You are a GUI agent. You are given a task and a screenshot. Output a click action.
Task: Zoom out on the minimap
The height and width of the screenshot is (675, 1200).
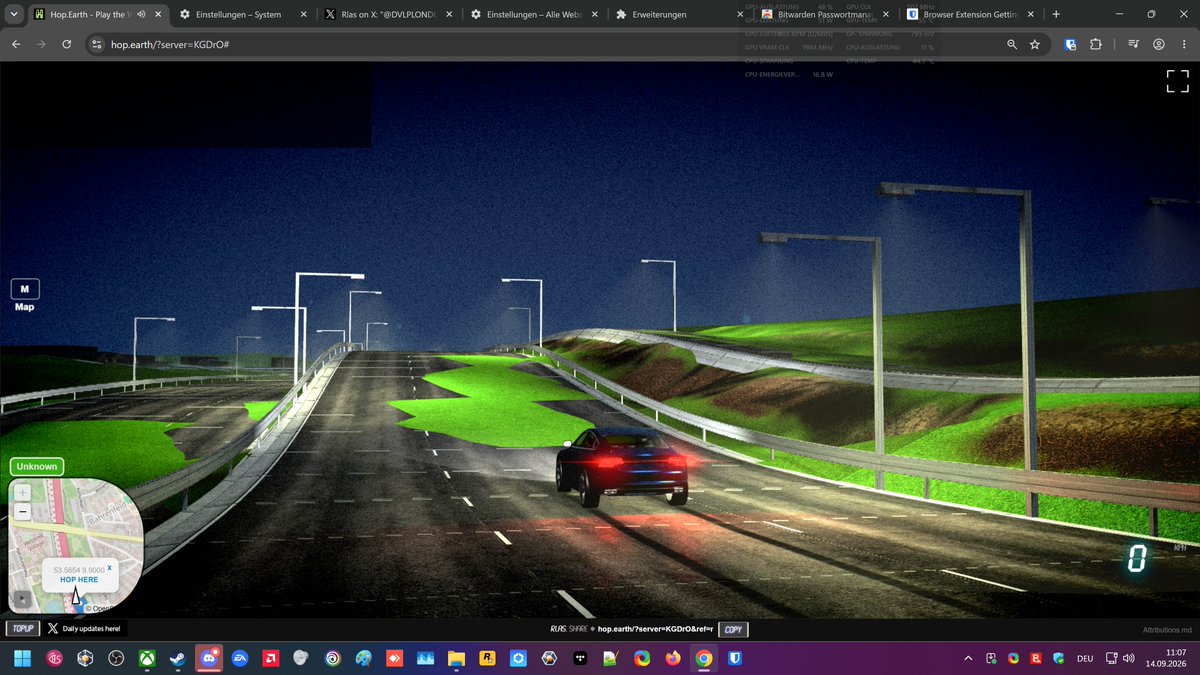click(24, 511)
